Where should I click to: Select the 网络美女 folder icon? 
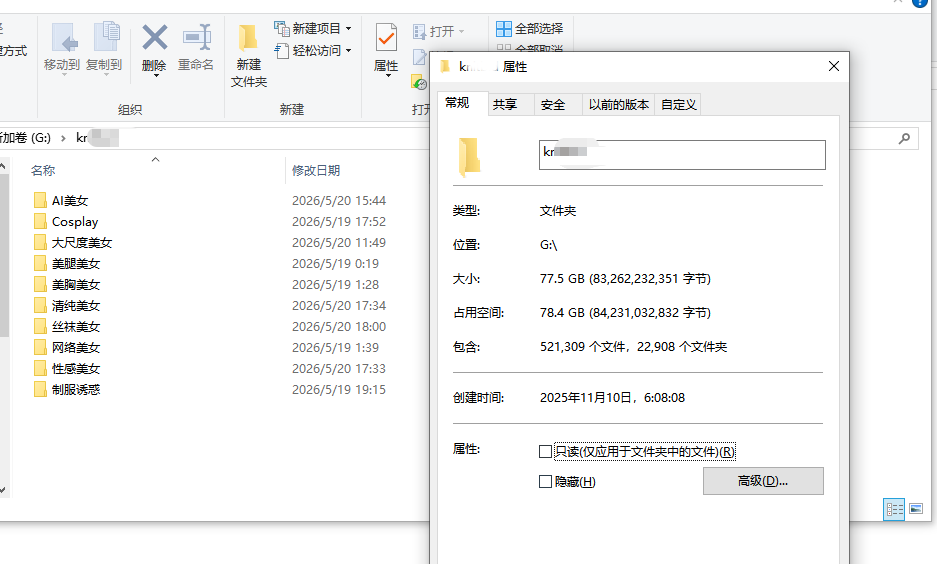[40, 347]
